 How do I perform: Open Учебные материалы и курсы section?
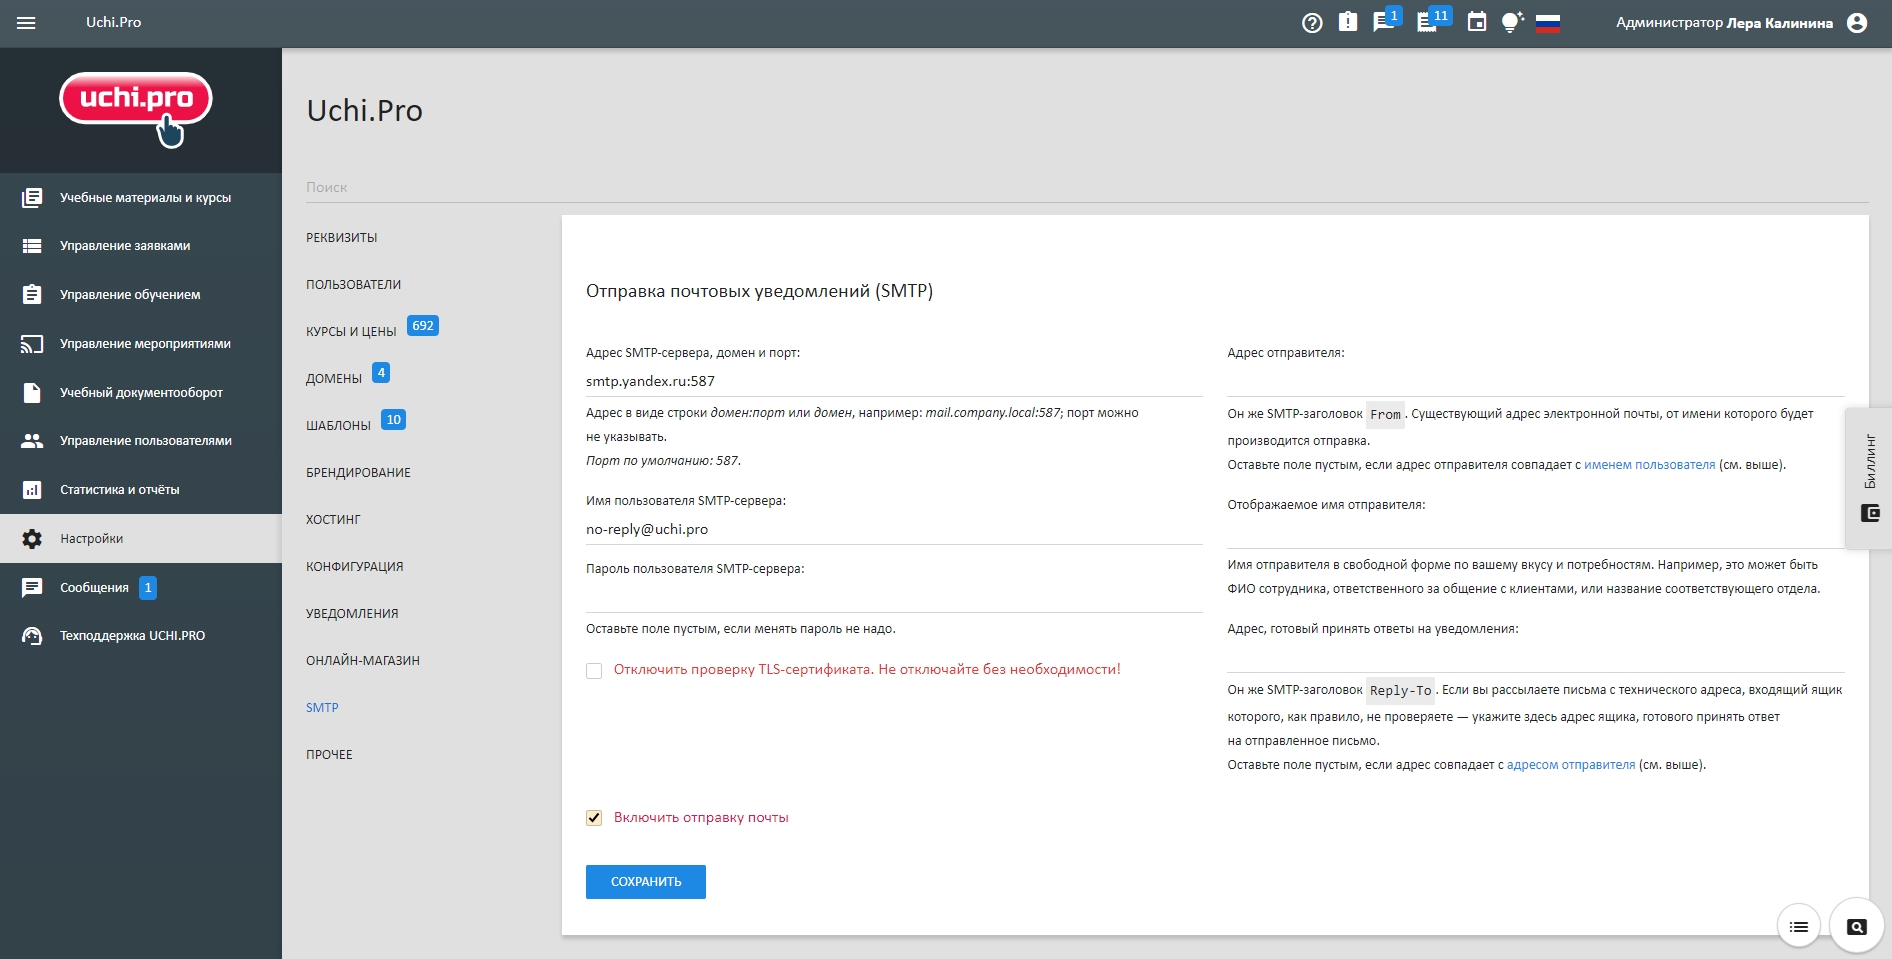coord(141,197)
